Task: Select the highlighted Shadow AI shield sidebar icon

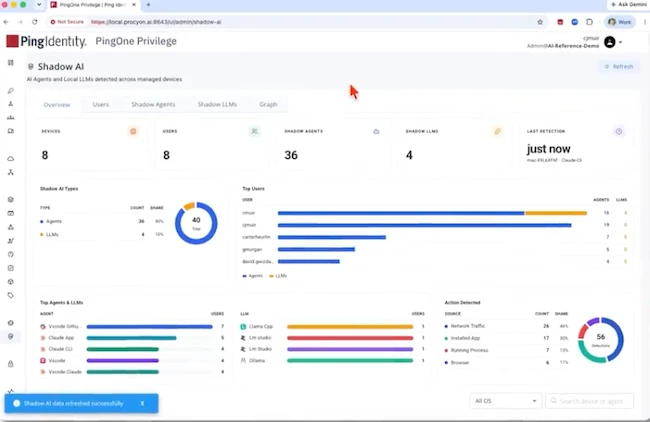Action: coord(11,336)
